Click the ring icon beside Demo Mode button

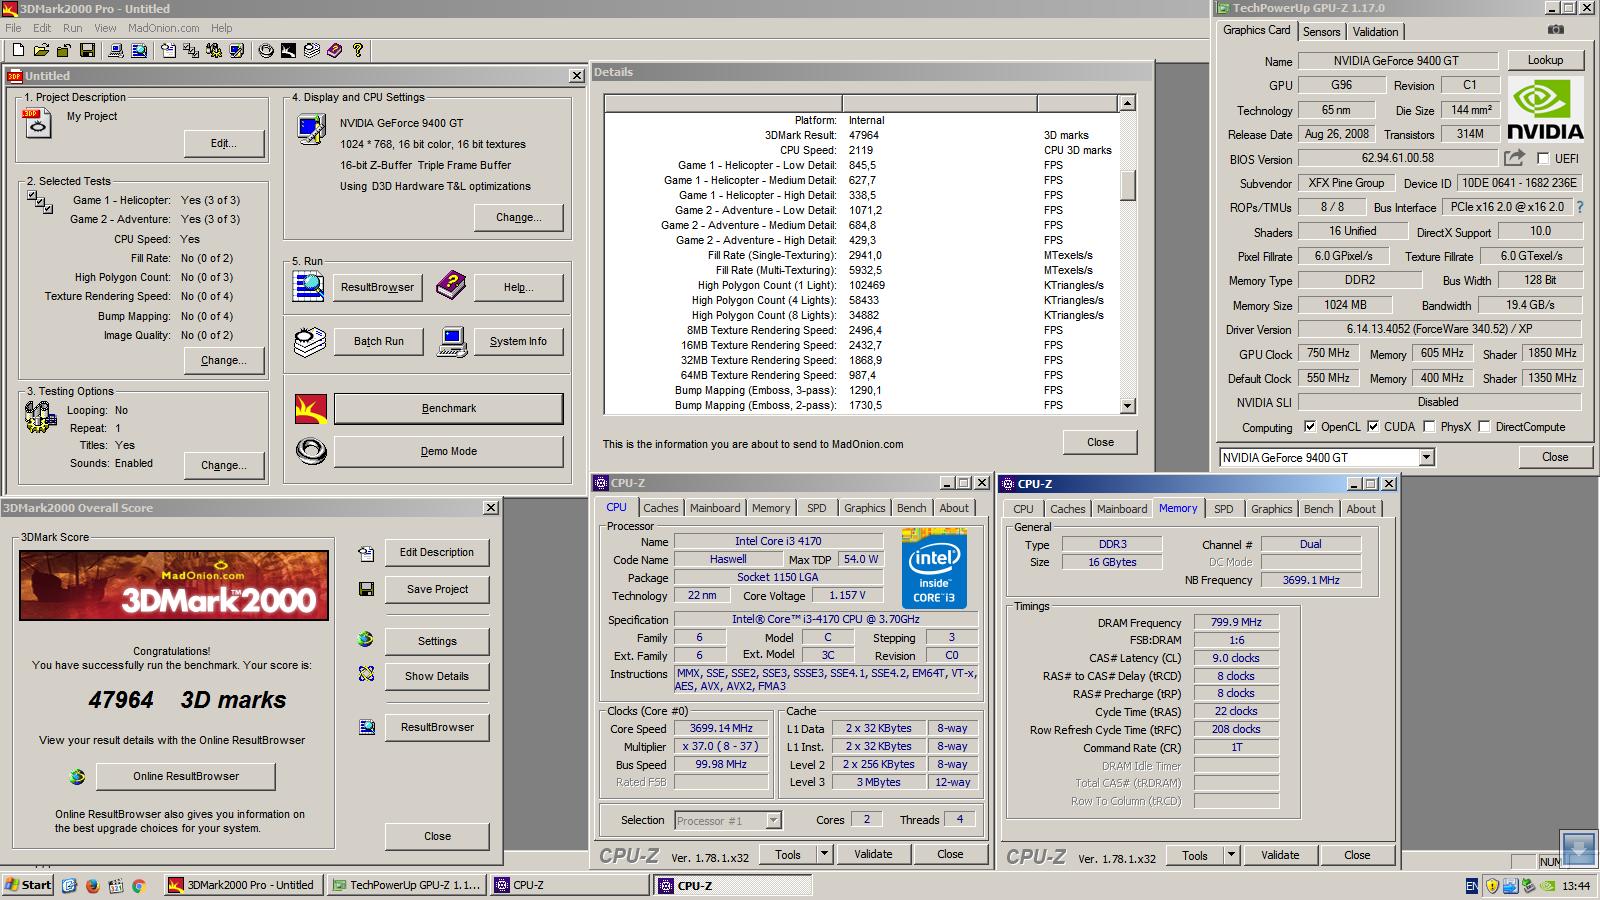(311, 451)
